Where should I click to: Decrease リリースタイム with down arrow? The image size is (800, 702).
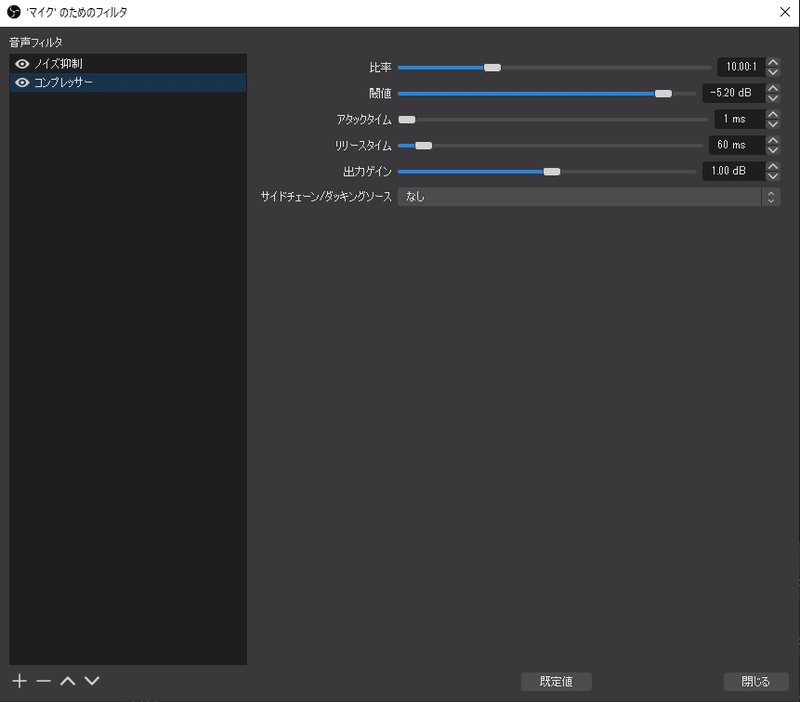[773, 150]
